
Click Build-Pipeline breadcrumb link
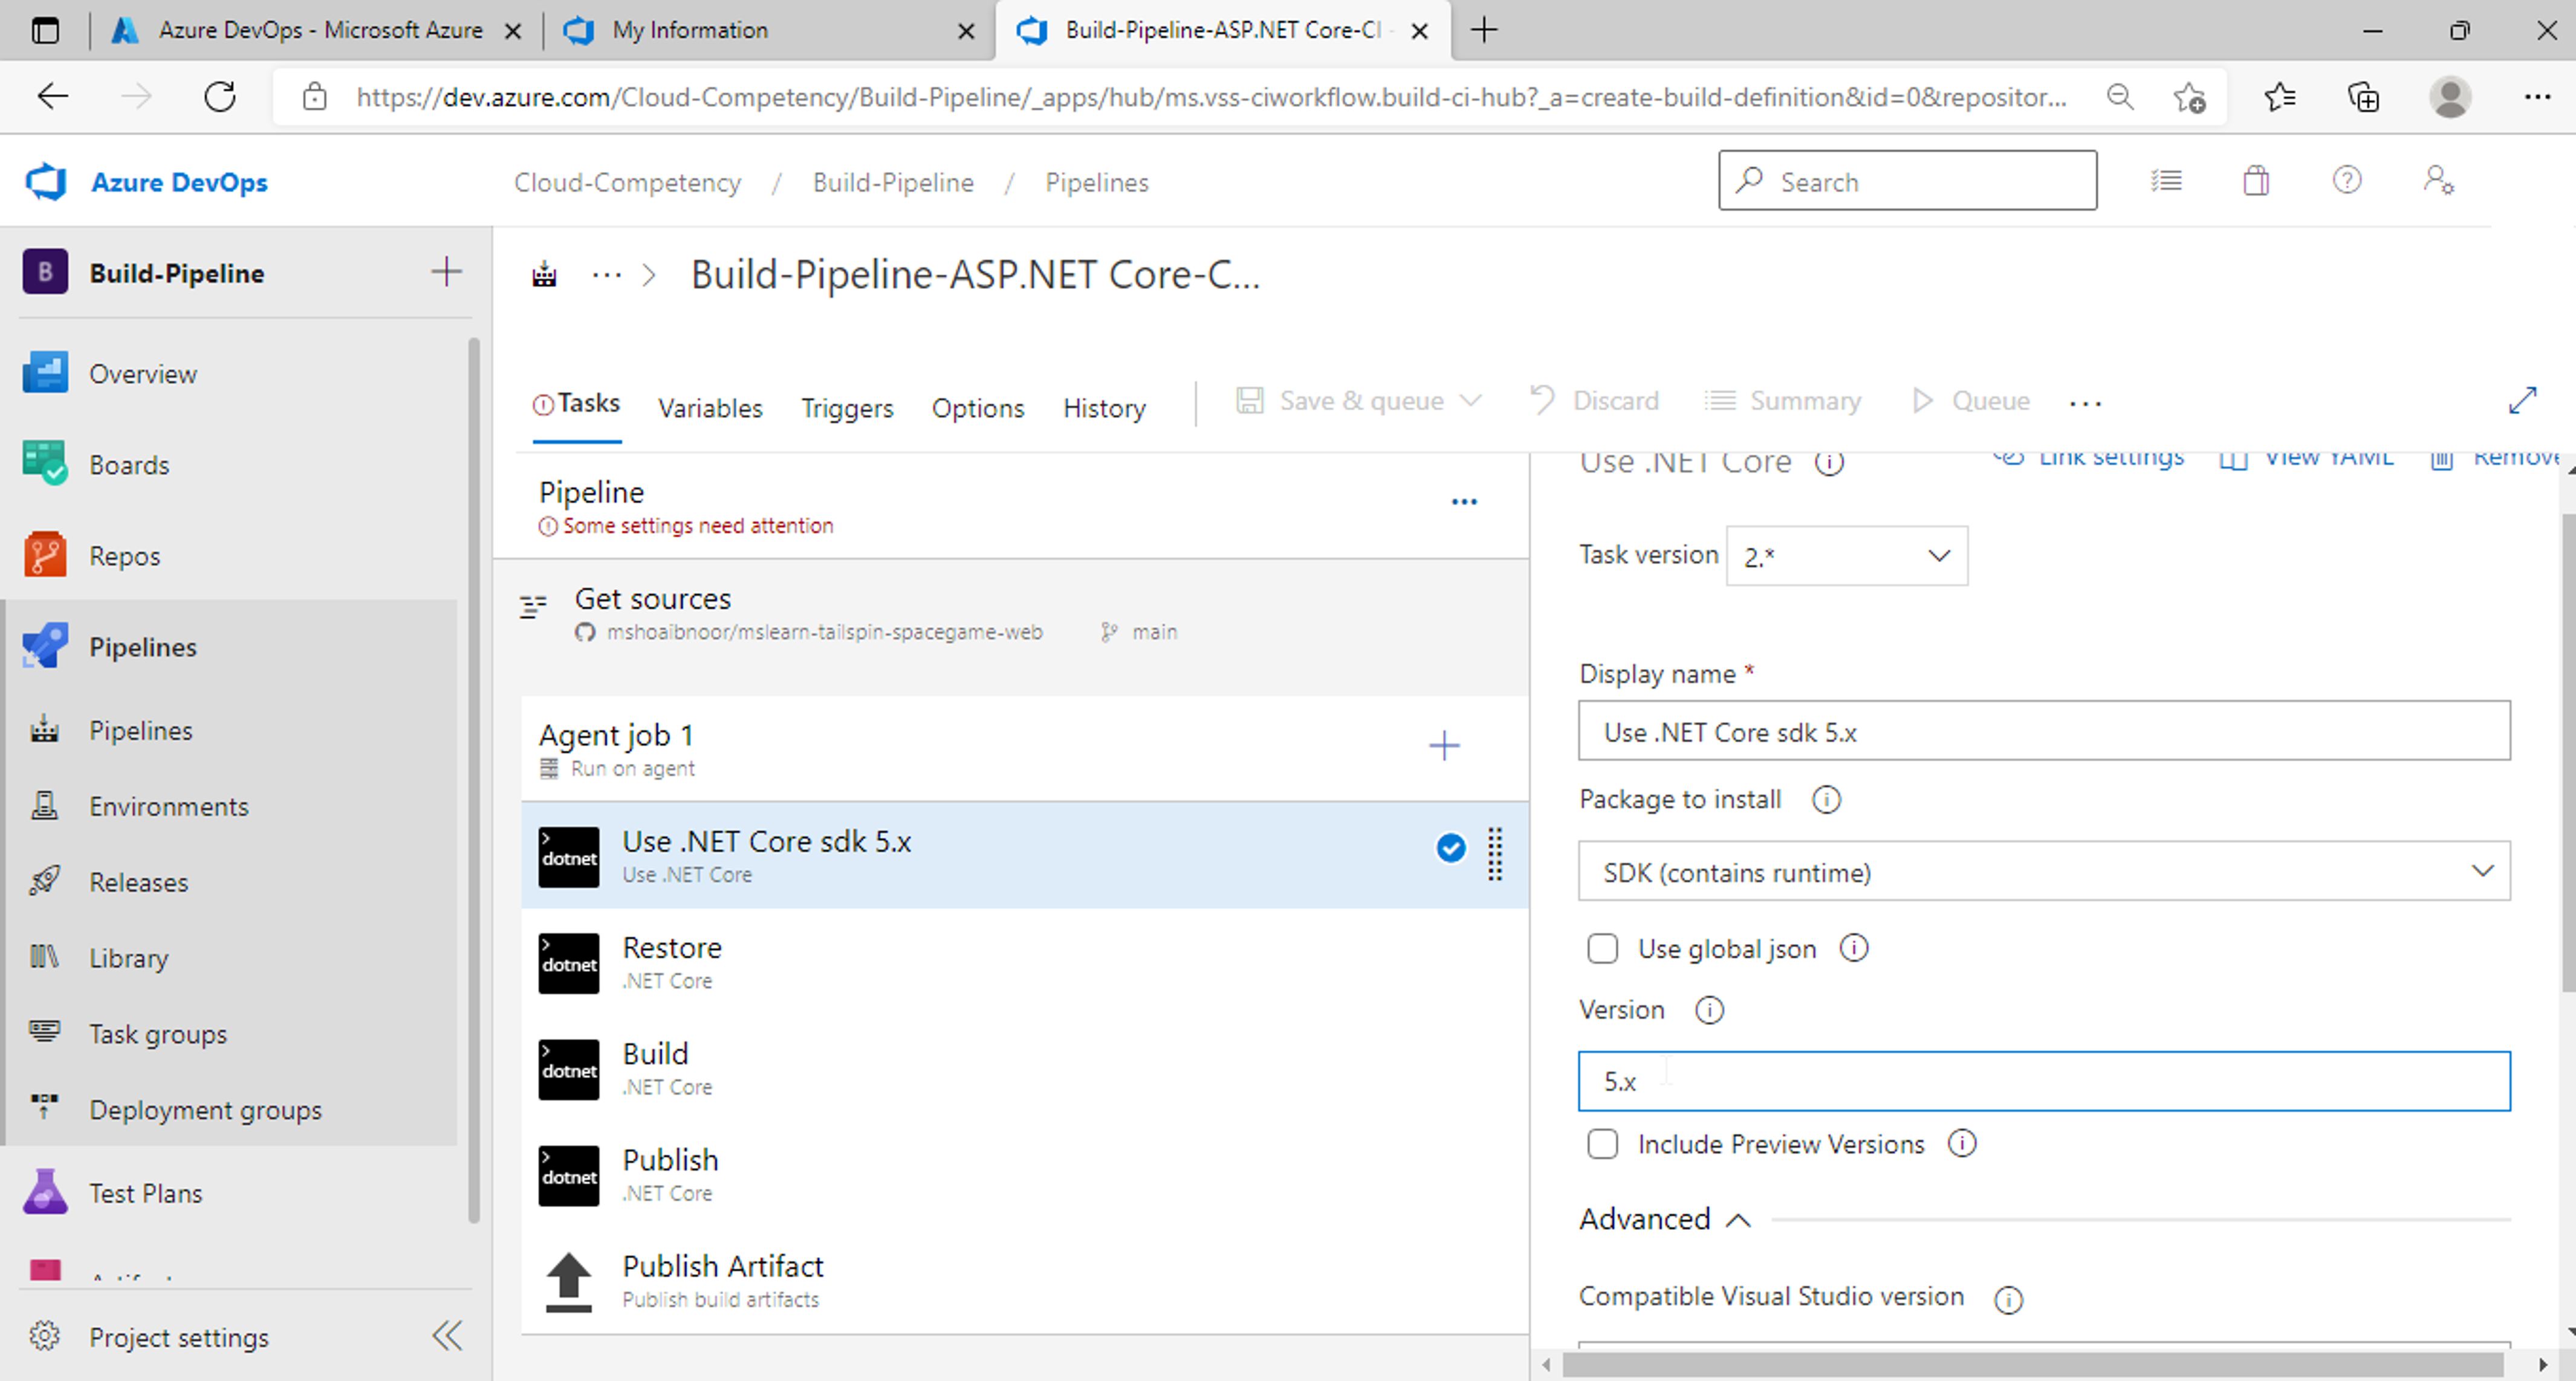click(x=893, y=182)
